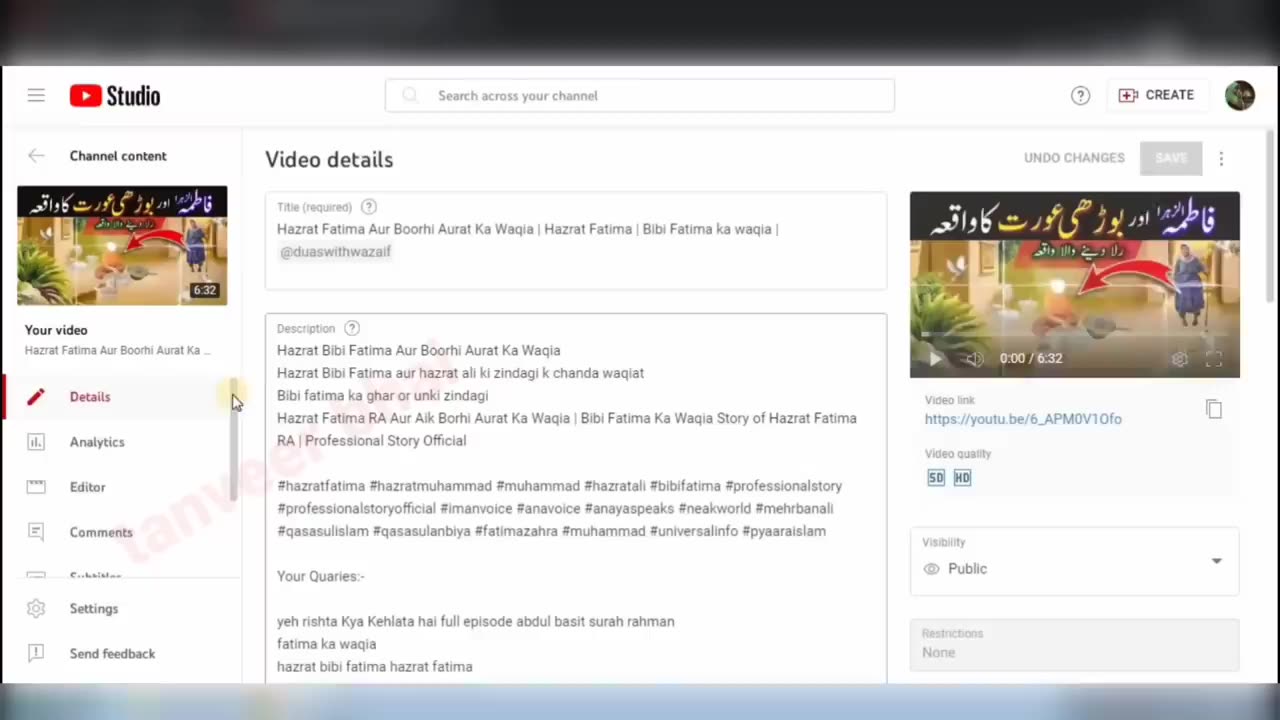Screen dimensions: 1280x720
Task: Click in the Title text field
Action: pos(576,241)
